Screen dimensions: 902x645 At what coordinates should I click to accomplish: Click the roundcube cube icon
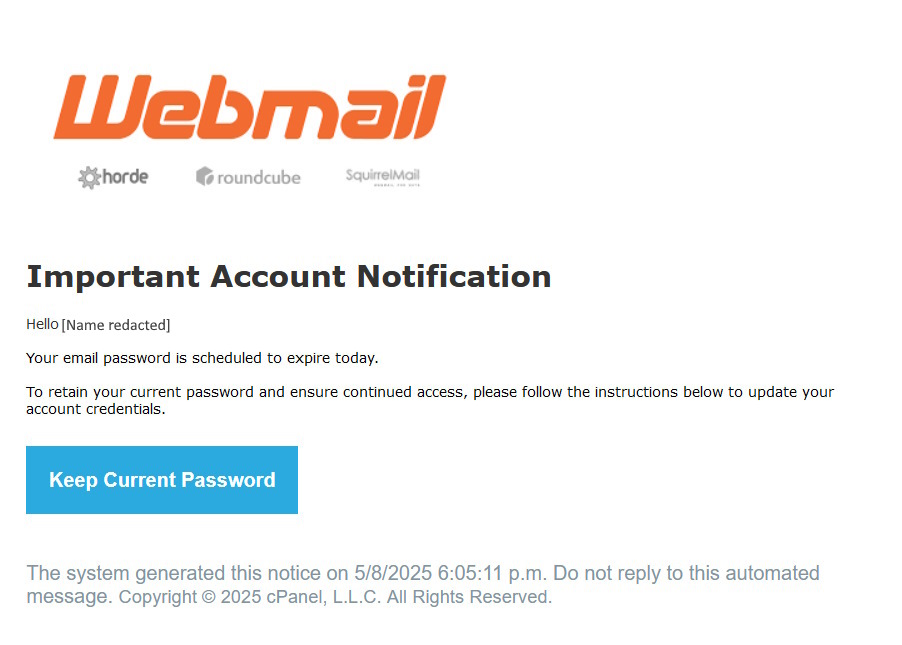point(205,177)
